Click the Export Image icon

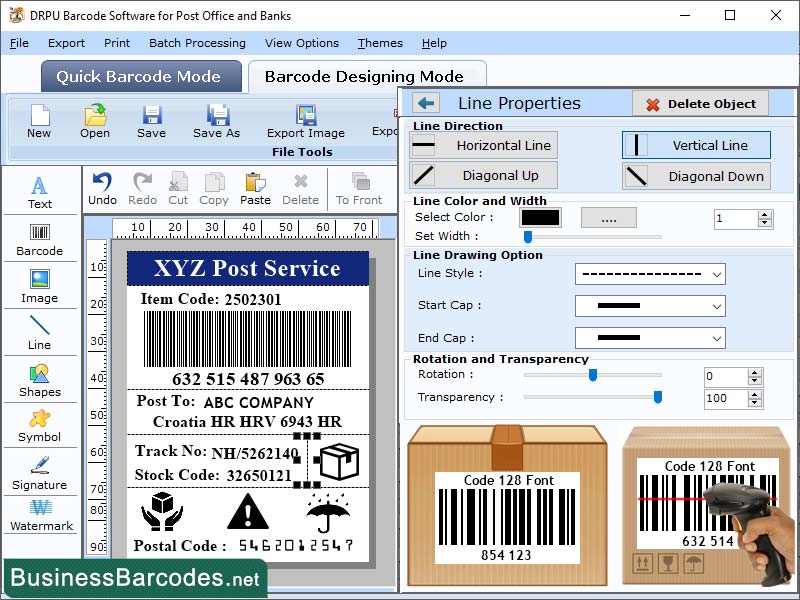click(306, 121)
